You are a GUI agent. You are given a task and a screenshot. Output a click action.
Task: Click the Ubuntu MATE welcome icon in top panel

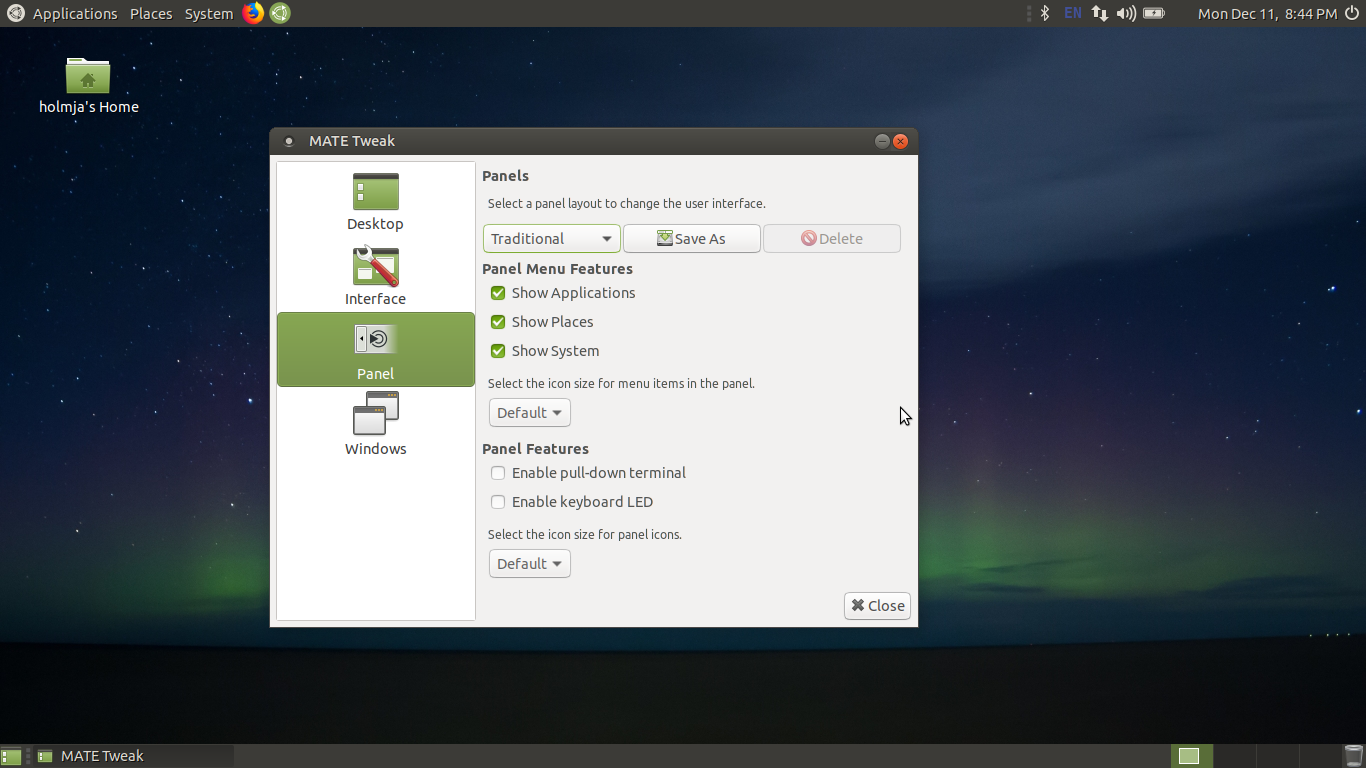(280, 13)
